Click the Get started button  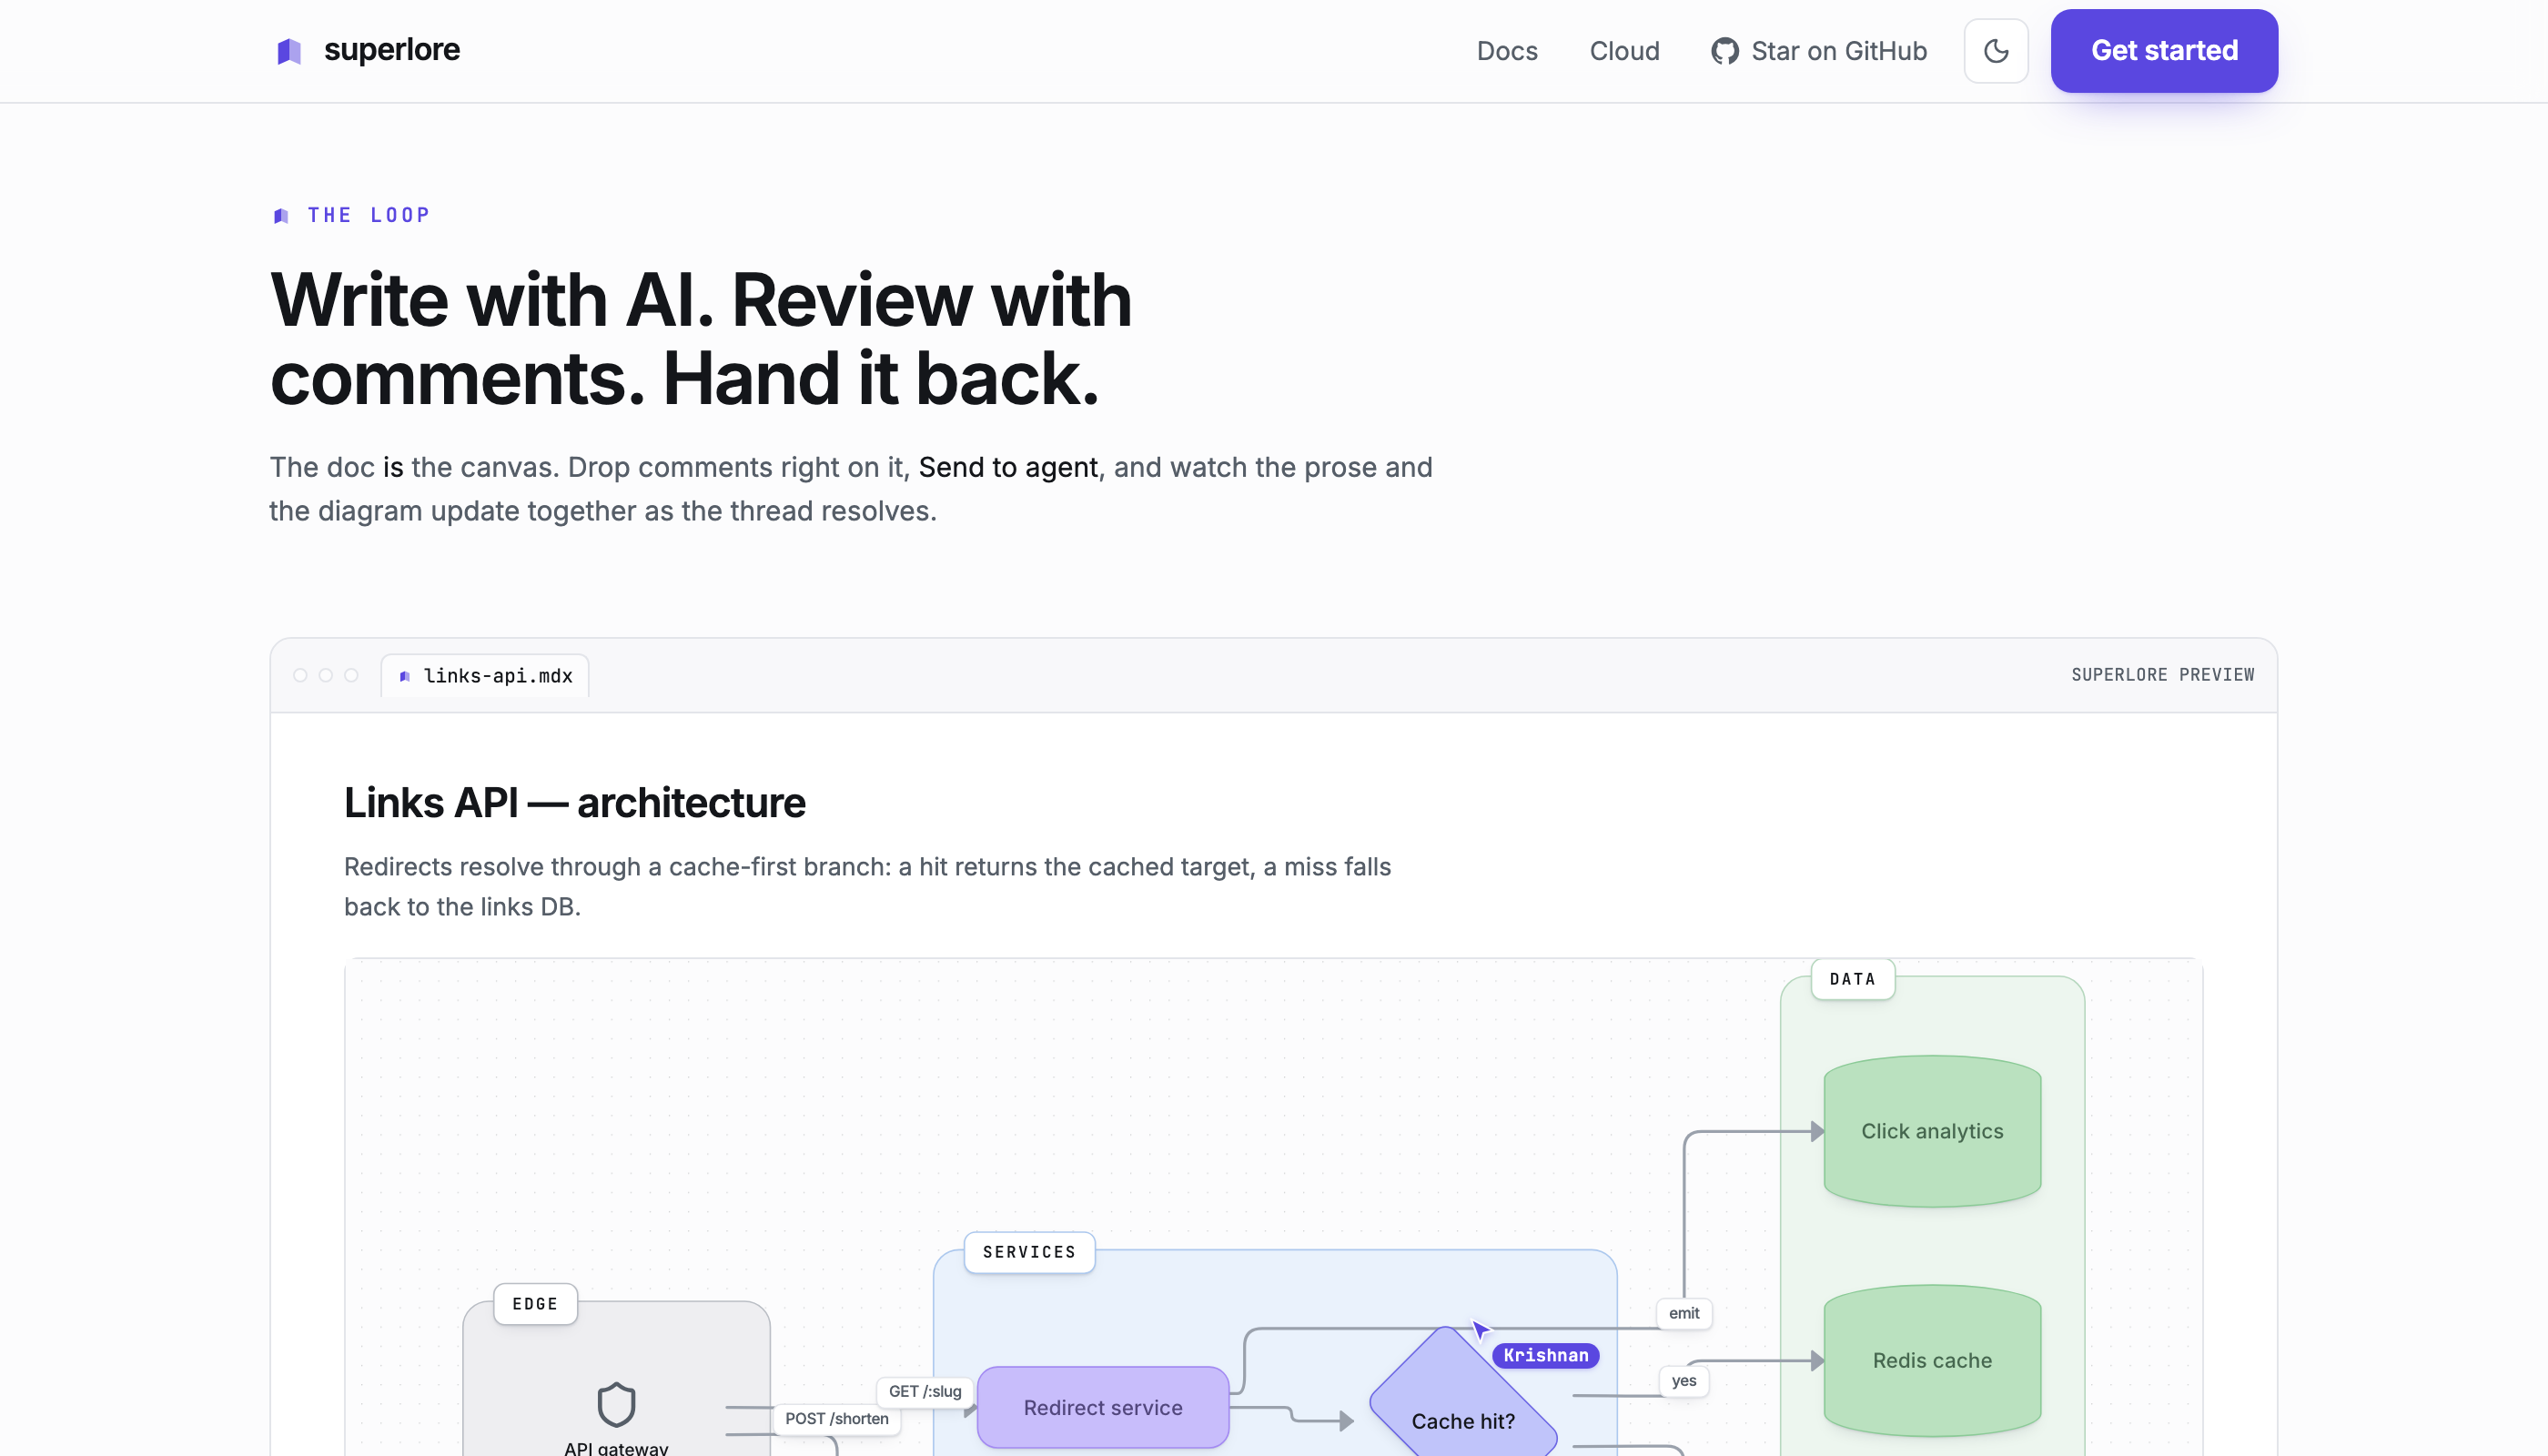[x=2164, y=51]
